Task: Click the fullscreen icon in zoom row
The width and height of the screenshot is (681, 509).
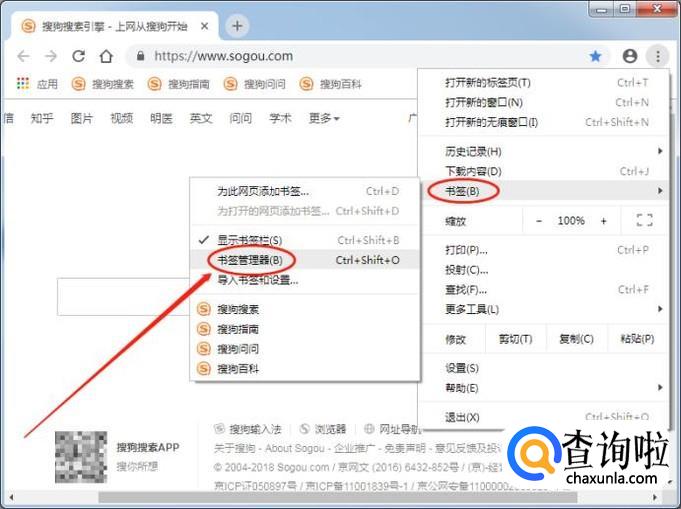Action: (x=645, y=221)
